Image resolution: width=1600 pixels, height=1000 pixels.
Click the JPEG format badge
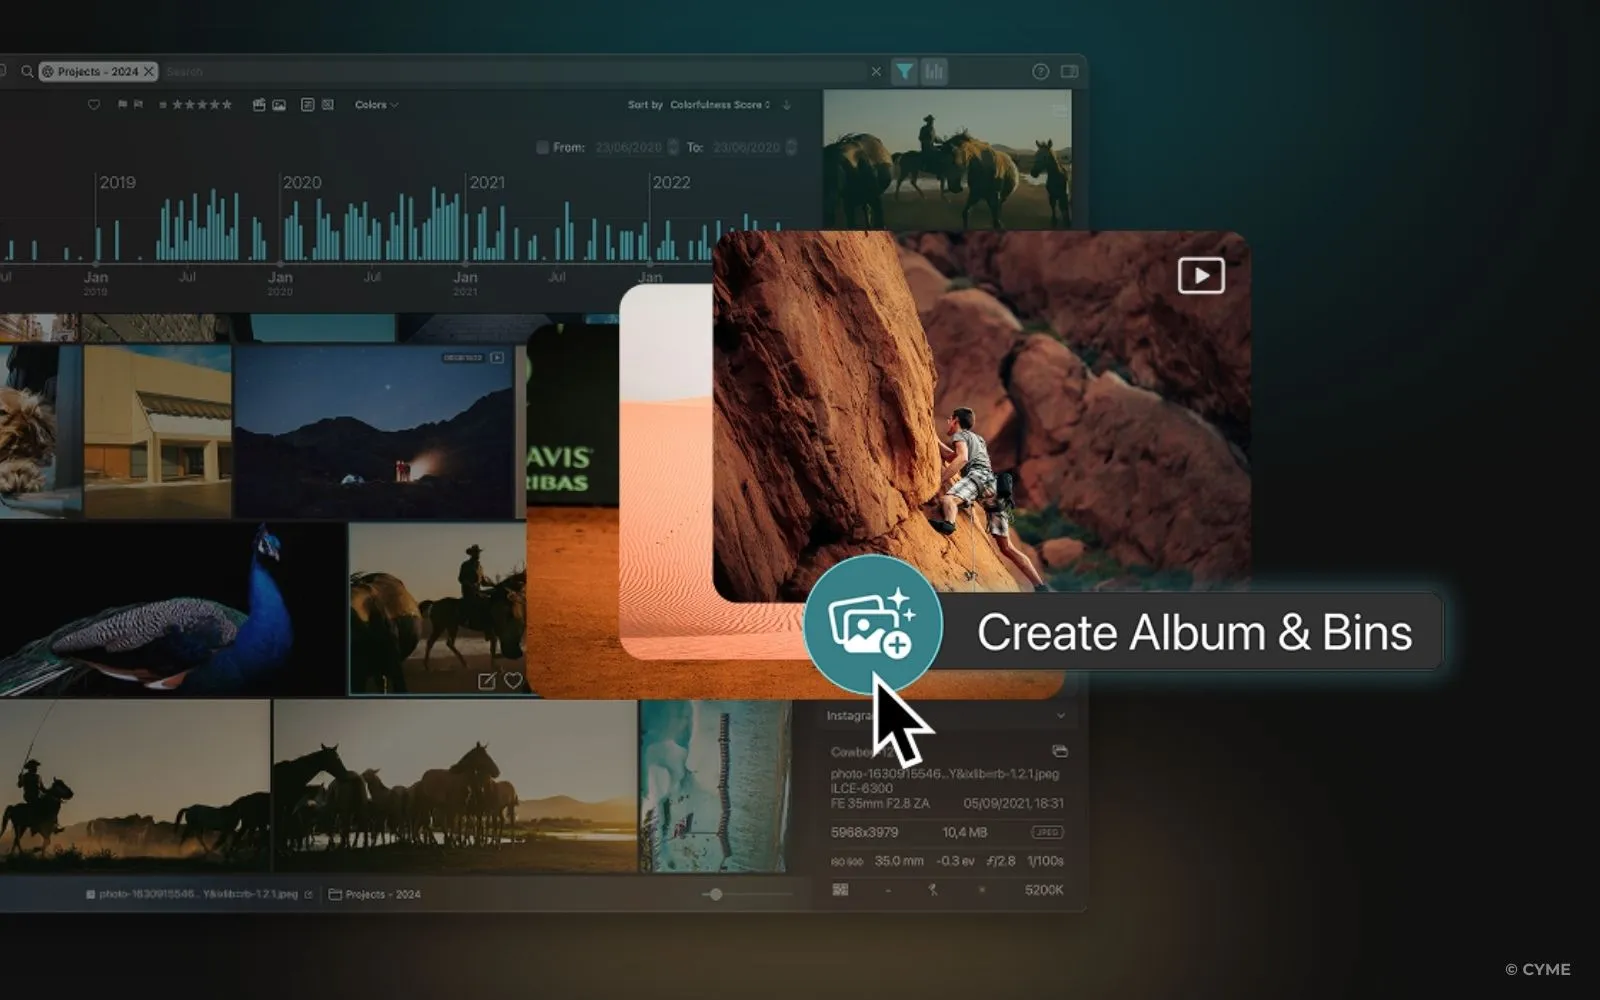[1047, 832]
